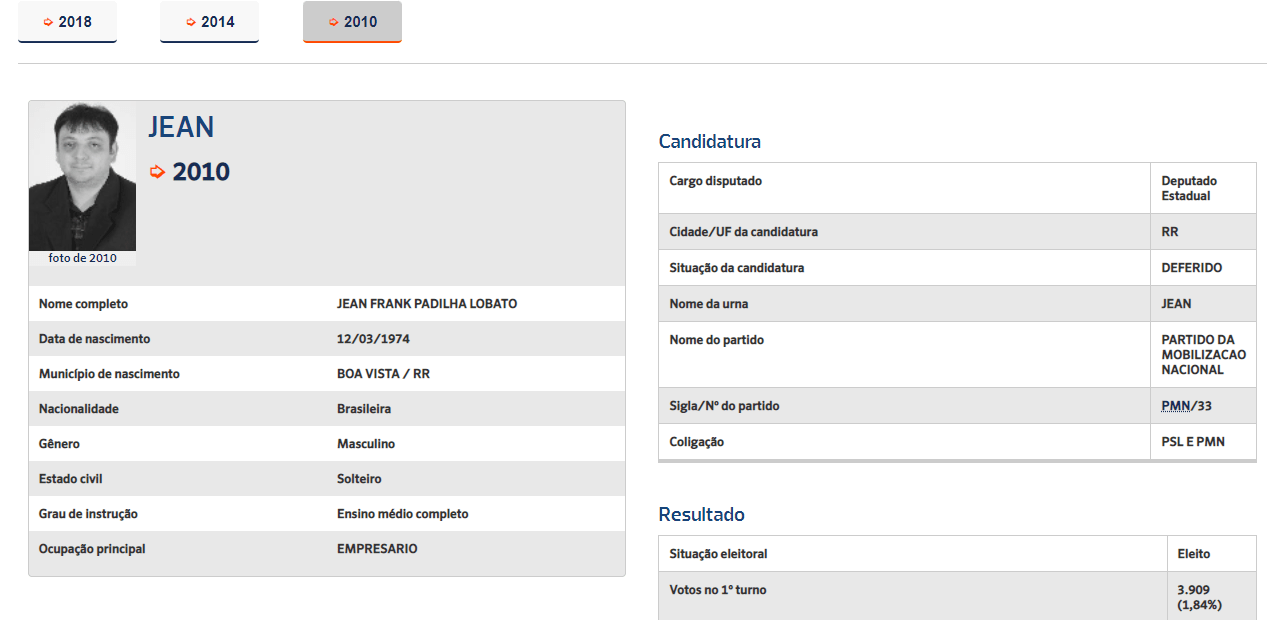This screenshot has width=1286, height=620.
Task: Click the orange arrow beside 2010 heading
Action: 157,172
